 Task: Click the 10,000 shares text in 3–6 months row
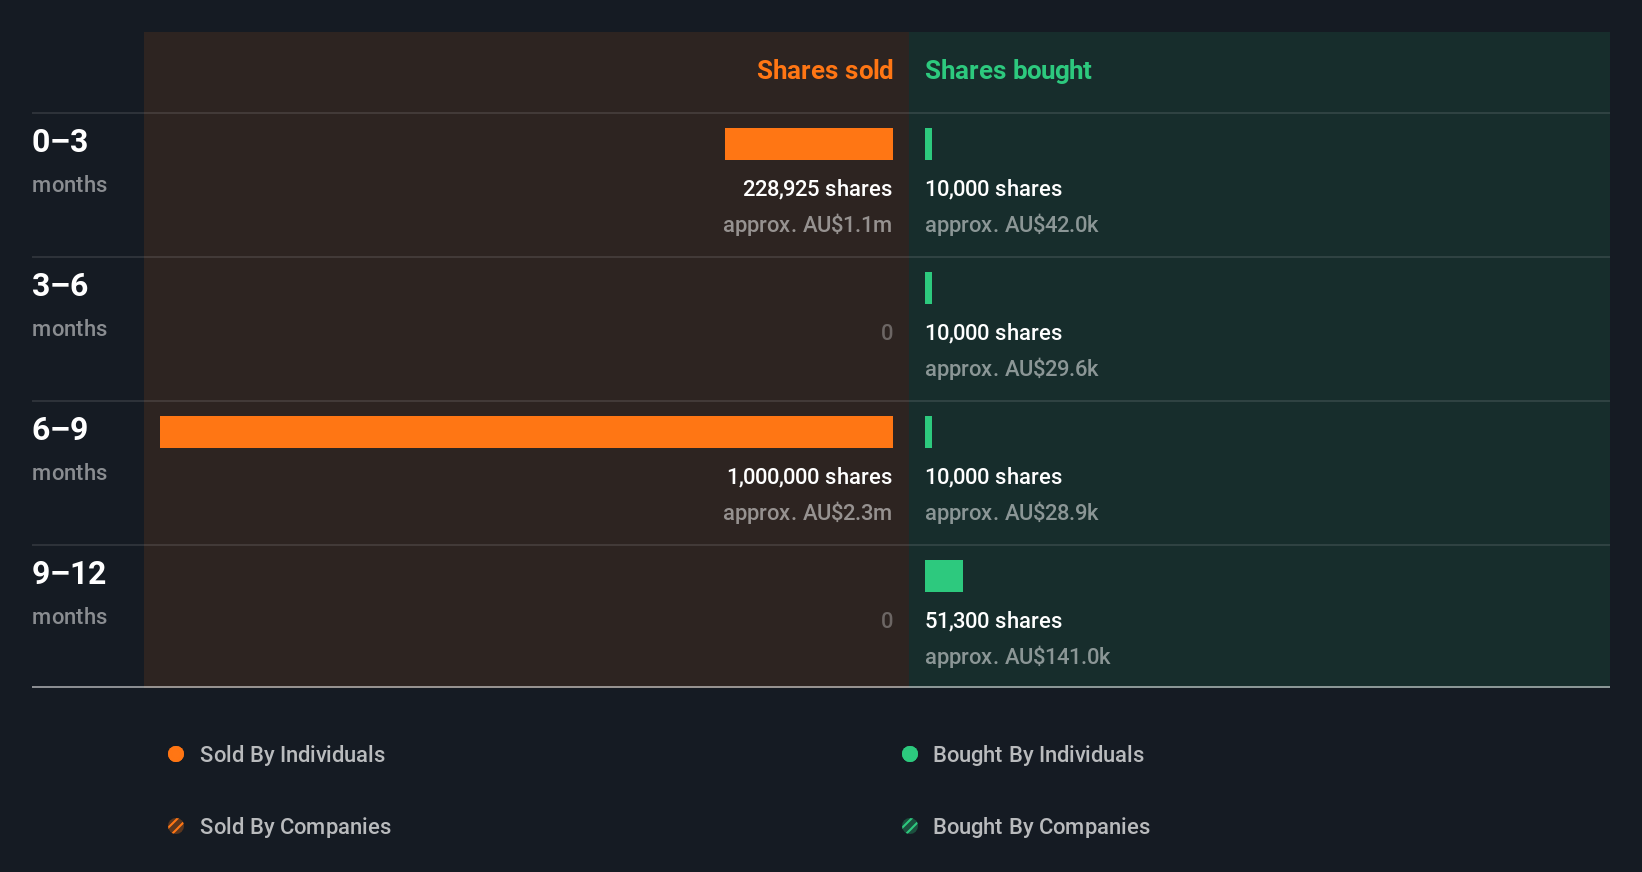993,332
